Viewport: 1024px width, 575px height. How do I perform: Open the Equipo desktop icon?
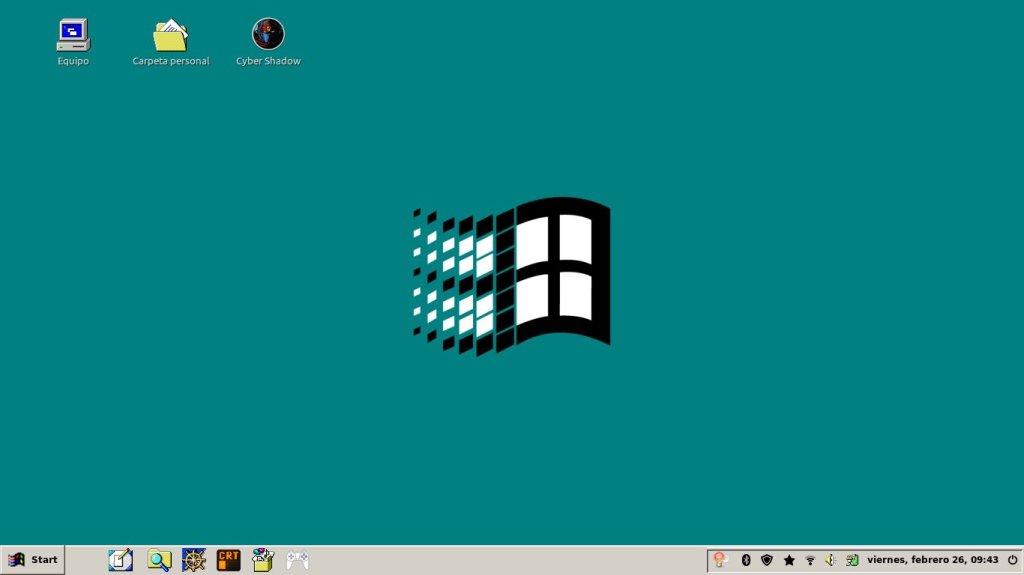(x=73, y=35)
